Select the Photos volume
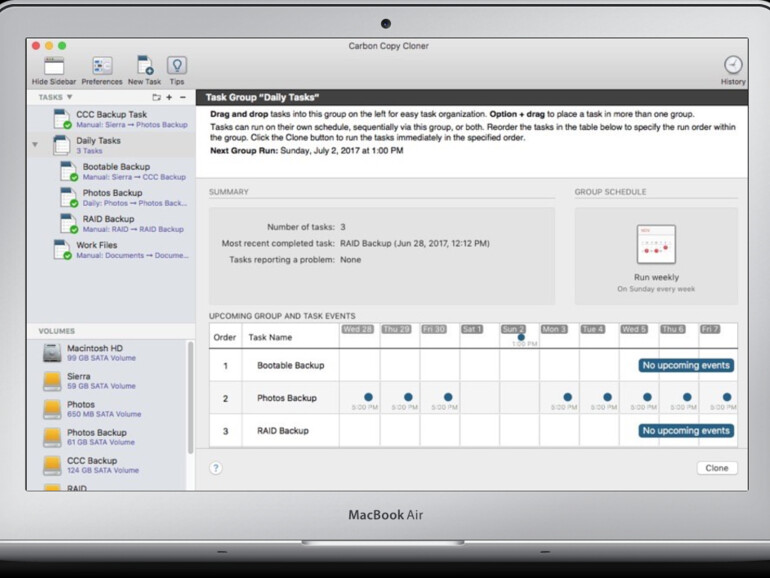The image size is (770, 578). (107, 409)
